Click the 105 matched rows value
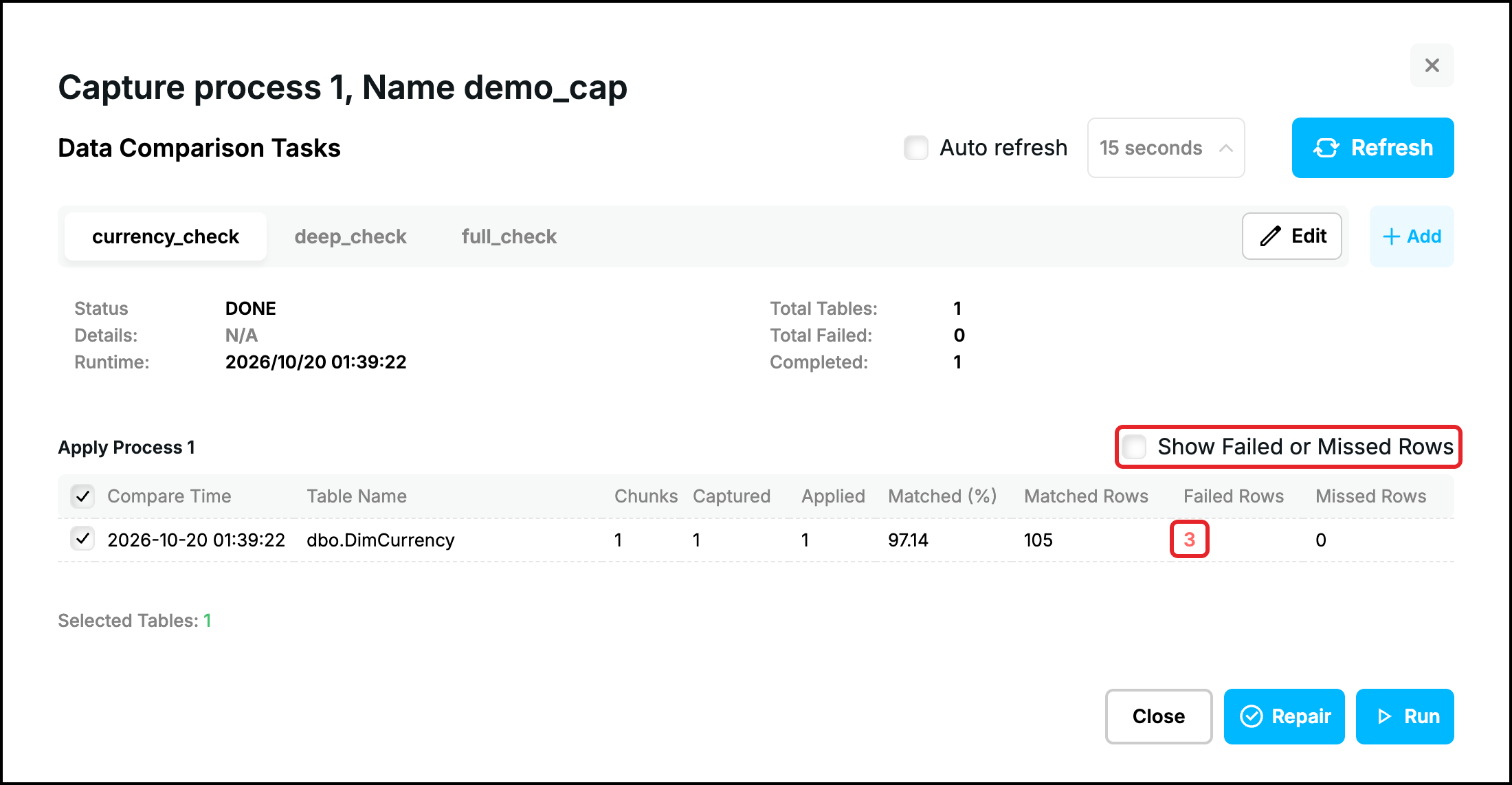The image size is (1512, 785). point(1038,540)
